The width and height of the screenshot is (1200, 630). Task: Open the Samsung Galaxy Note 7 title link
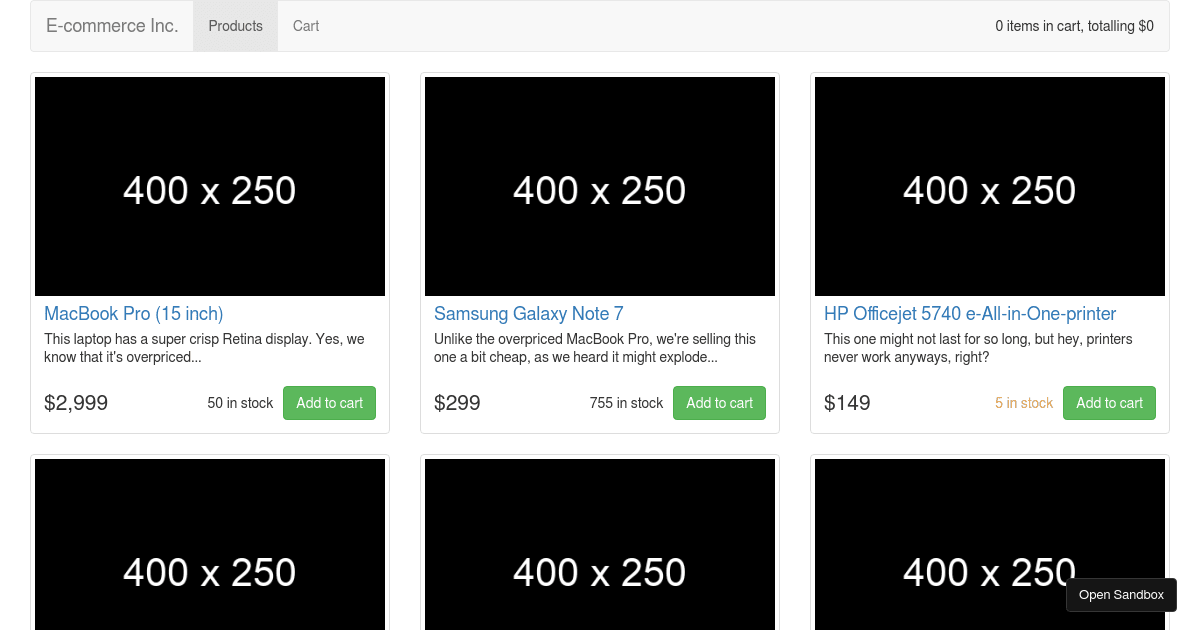[x=528, y=314]
